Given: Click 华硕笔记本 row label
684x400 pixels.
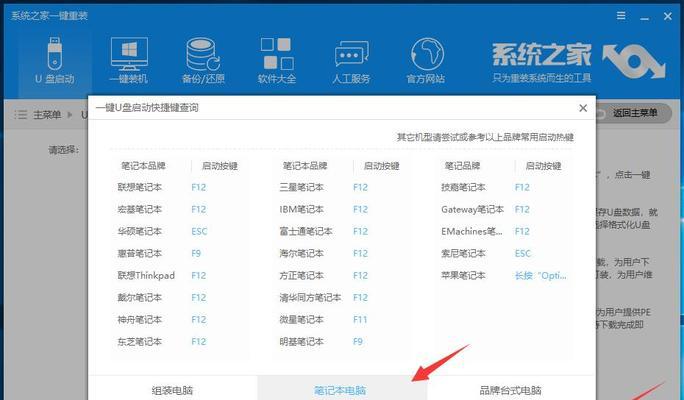Looking at the screenshot, I should [140, 231].
